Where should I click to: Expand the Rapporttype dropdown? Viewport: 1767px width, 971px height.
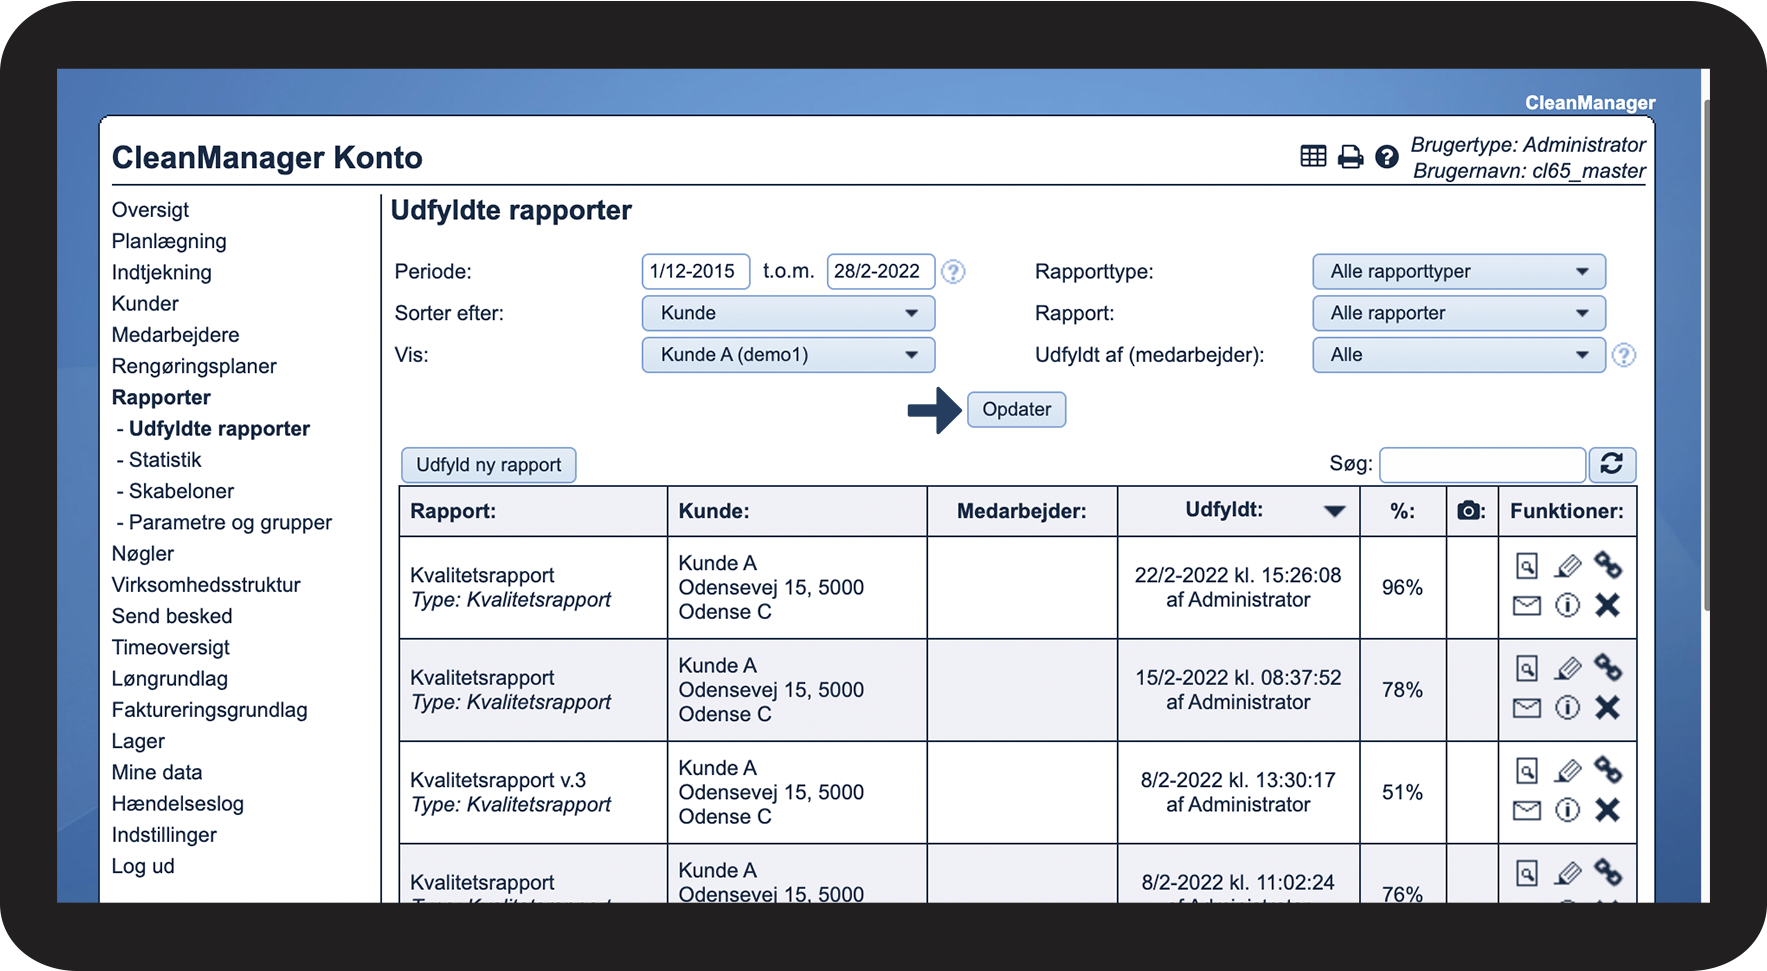coord(1458,272)
